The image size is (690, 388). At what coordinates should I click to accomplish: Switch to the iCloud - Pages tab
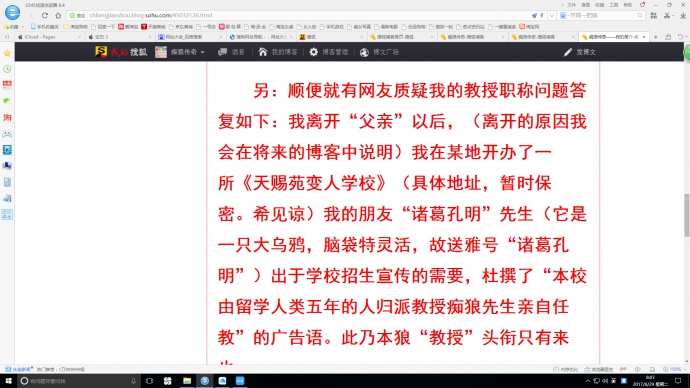click(48, 37)
